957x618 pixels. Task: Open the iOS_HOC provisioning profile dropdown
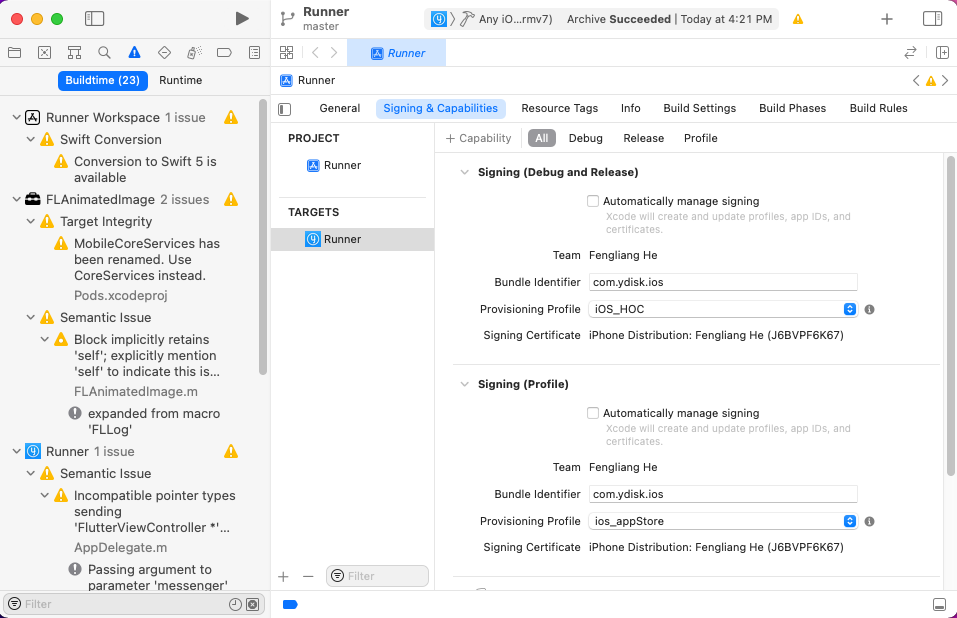point(849,309)
